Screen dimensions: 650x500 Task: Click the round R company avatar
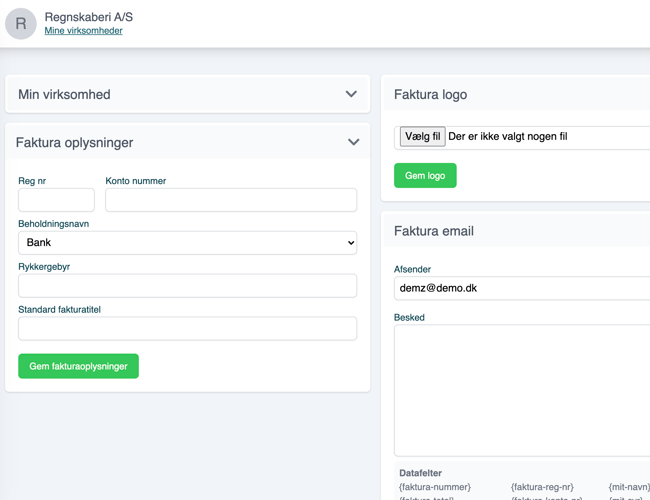click(21, 23)
